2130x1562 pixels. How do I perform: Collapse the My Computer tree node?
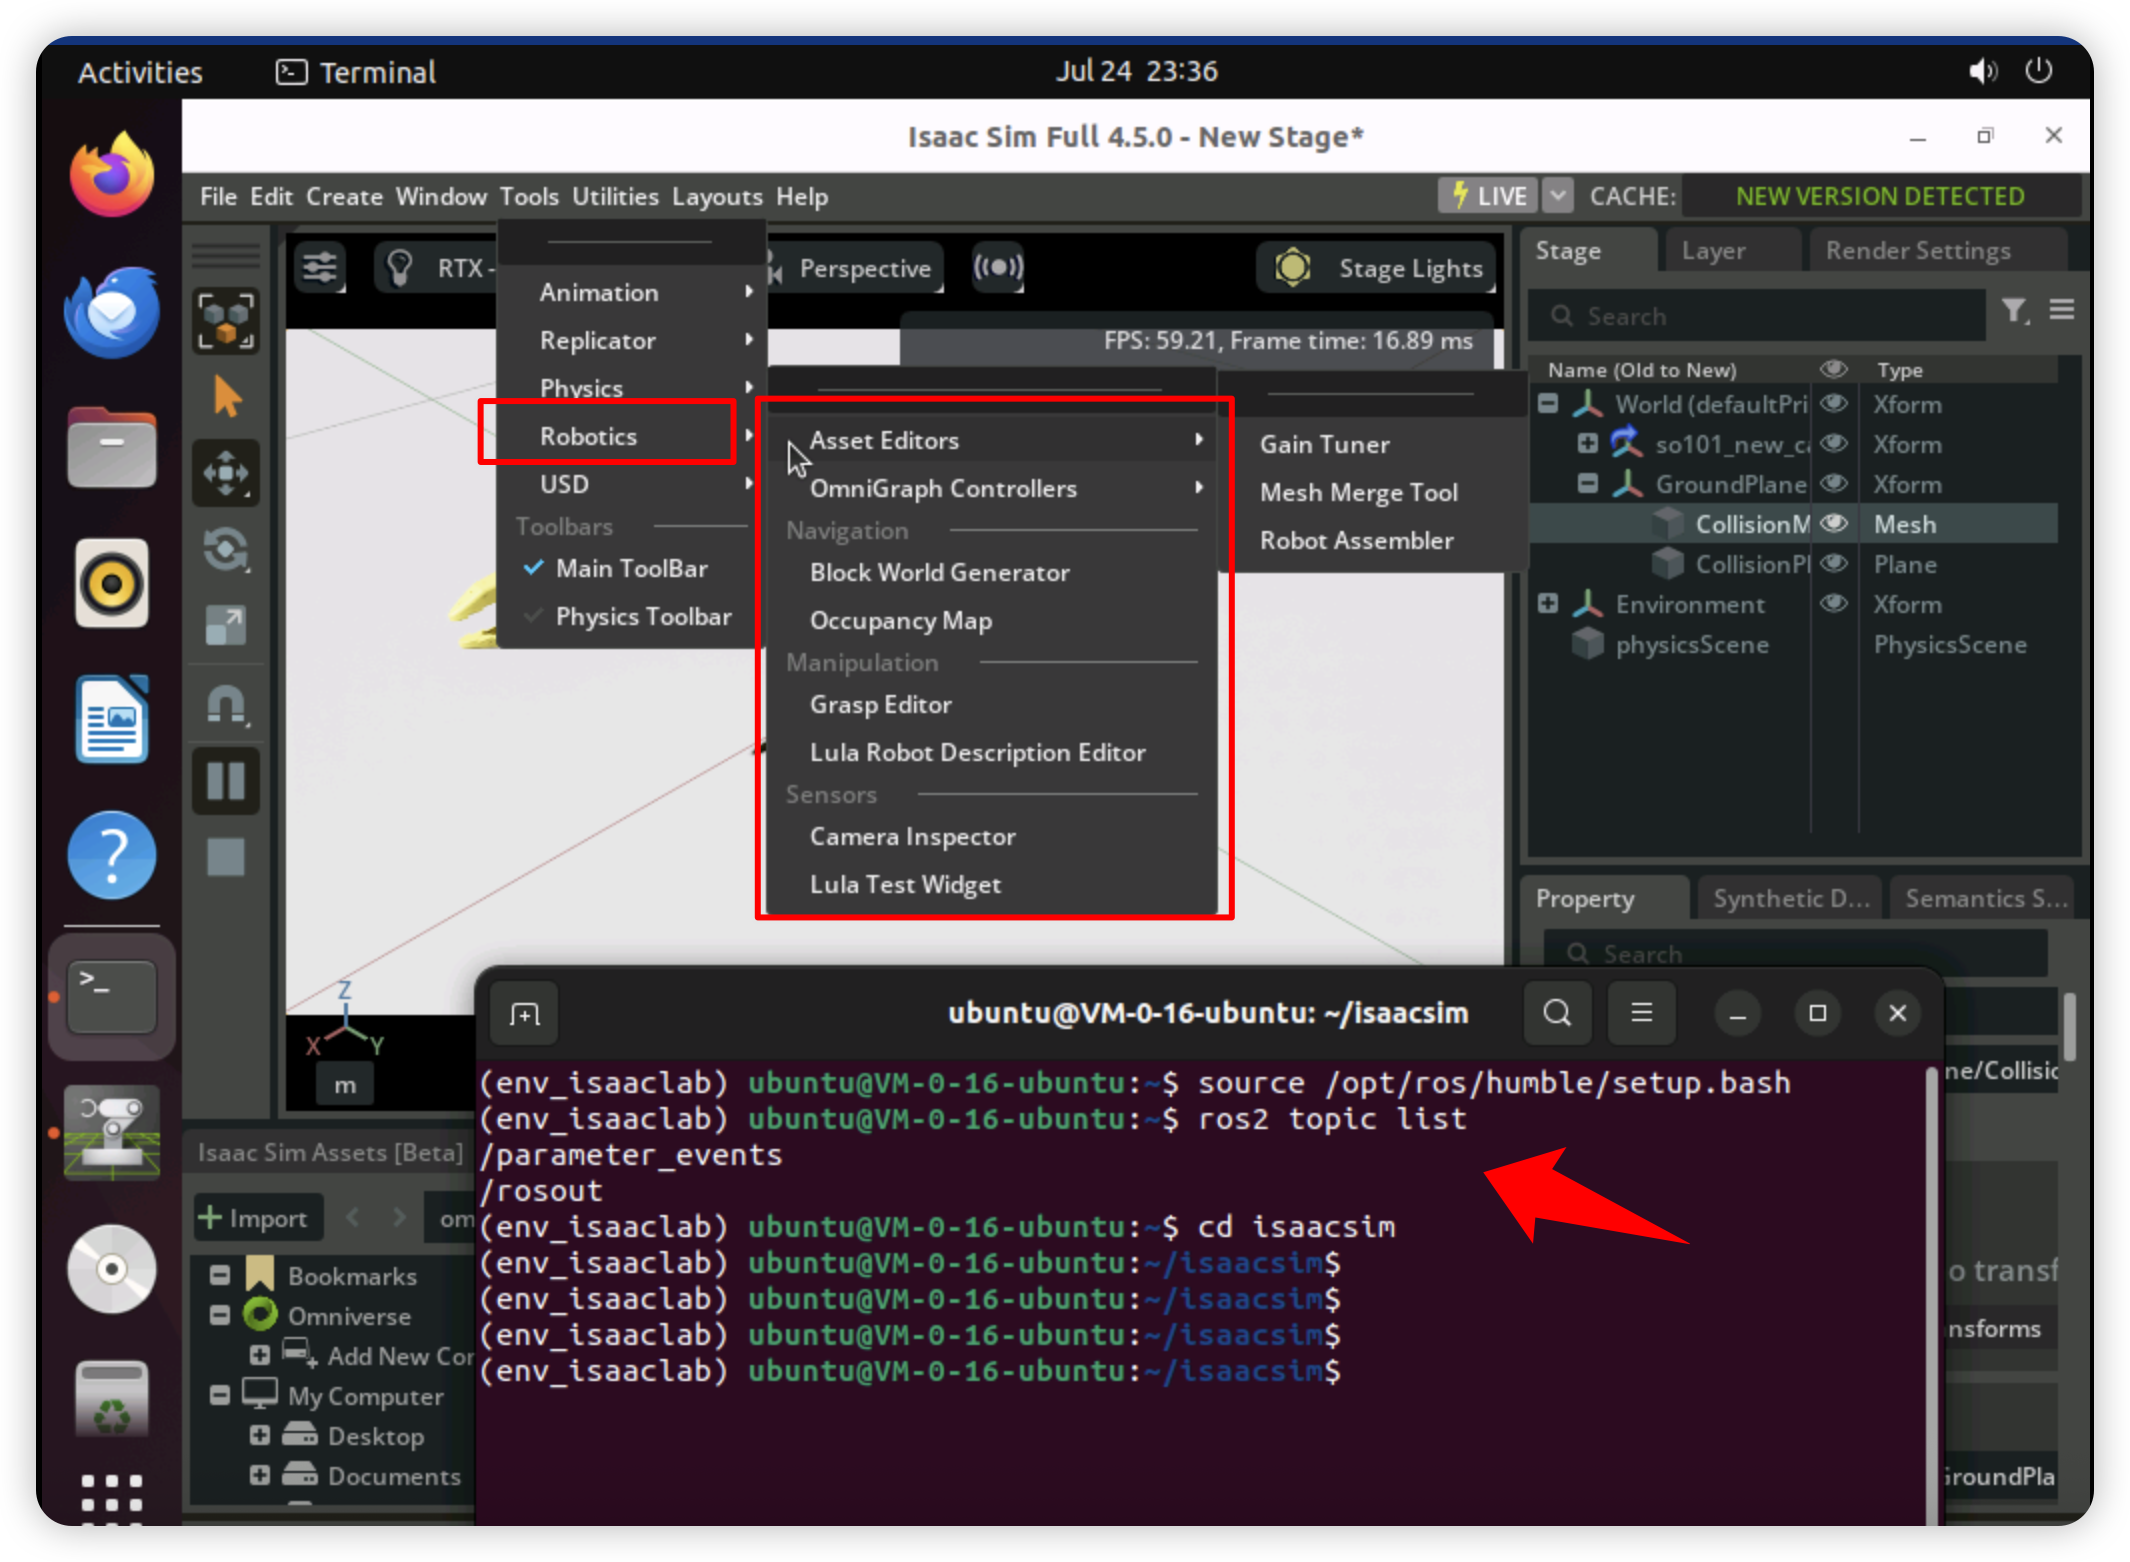point(220,1395)
